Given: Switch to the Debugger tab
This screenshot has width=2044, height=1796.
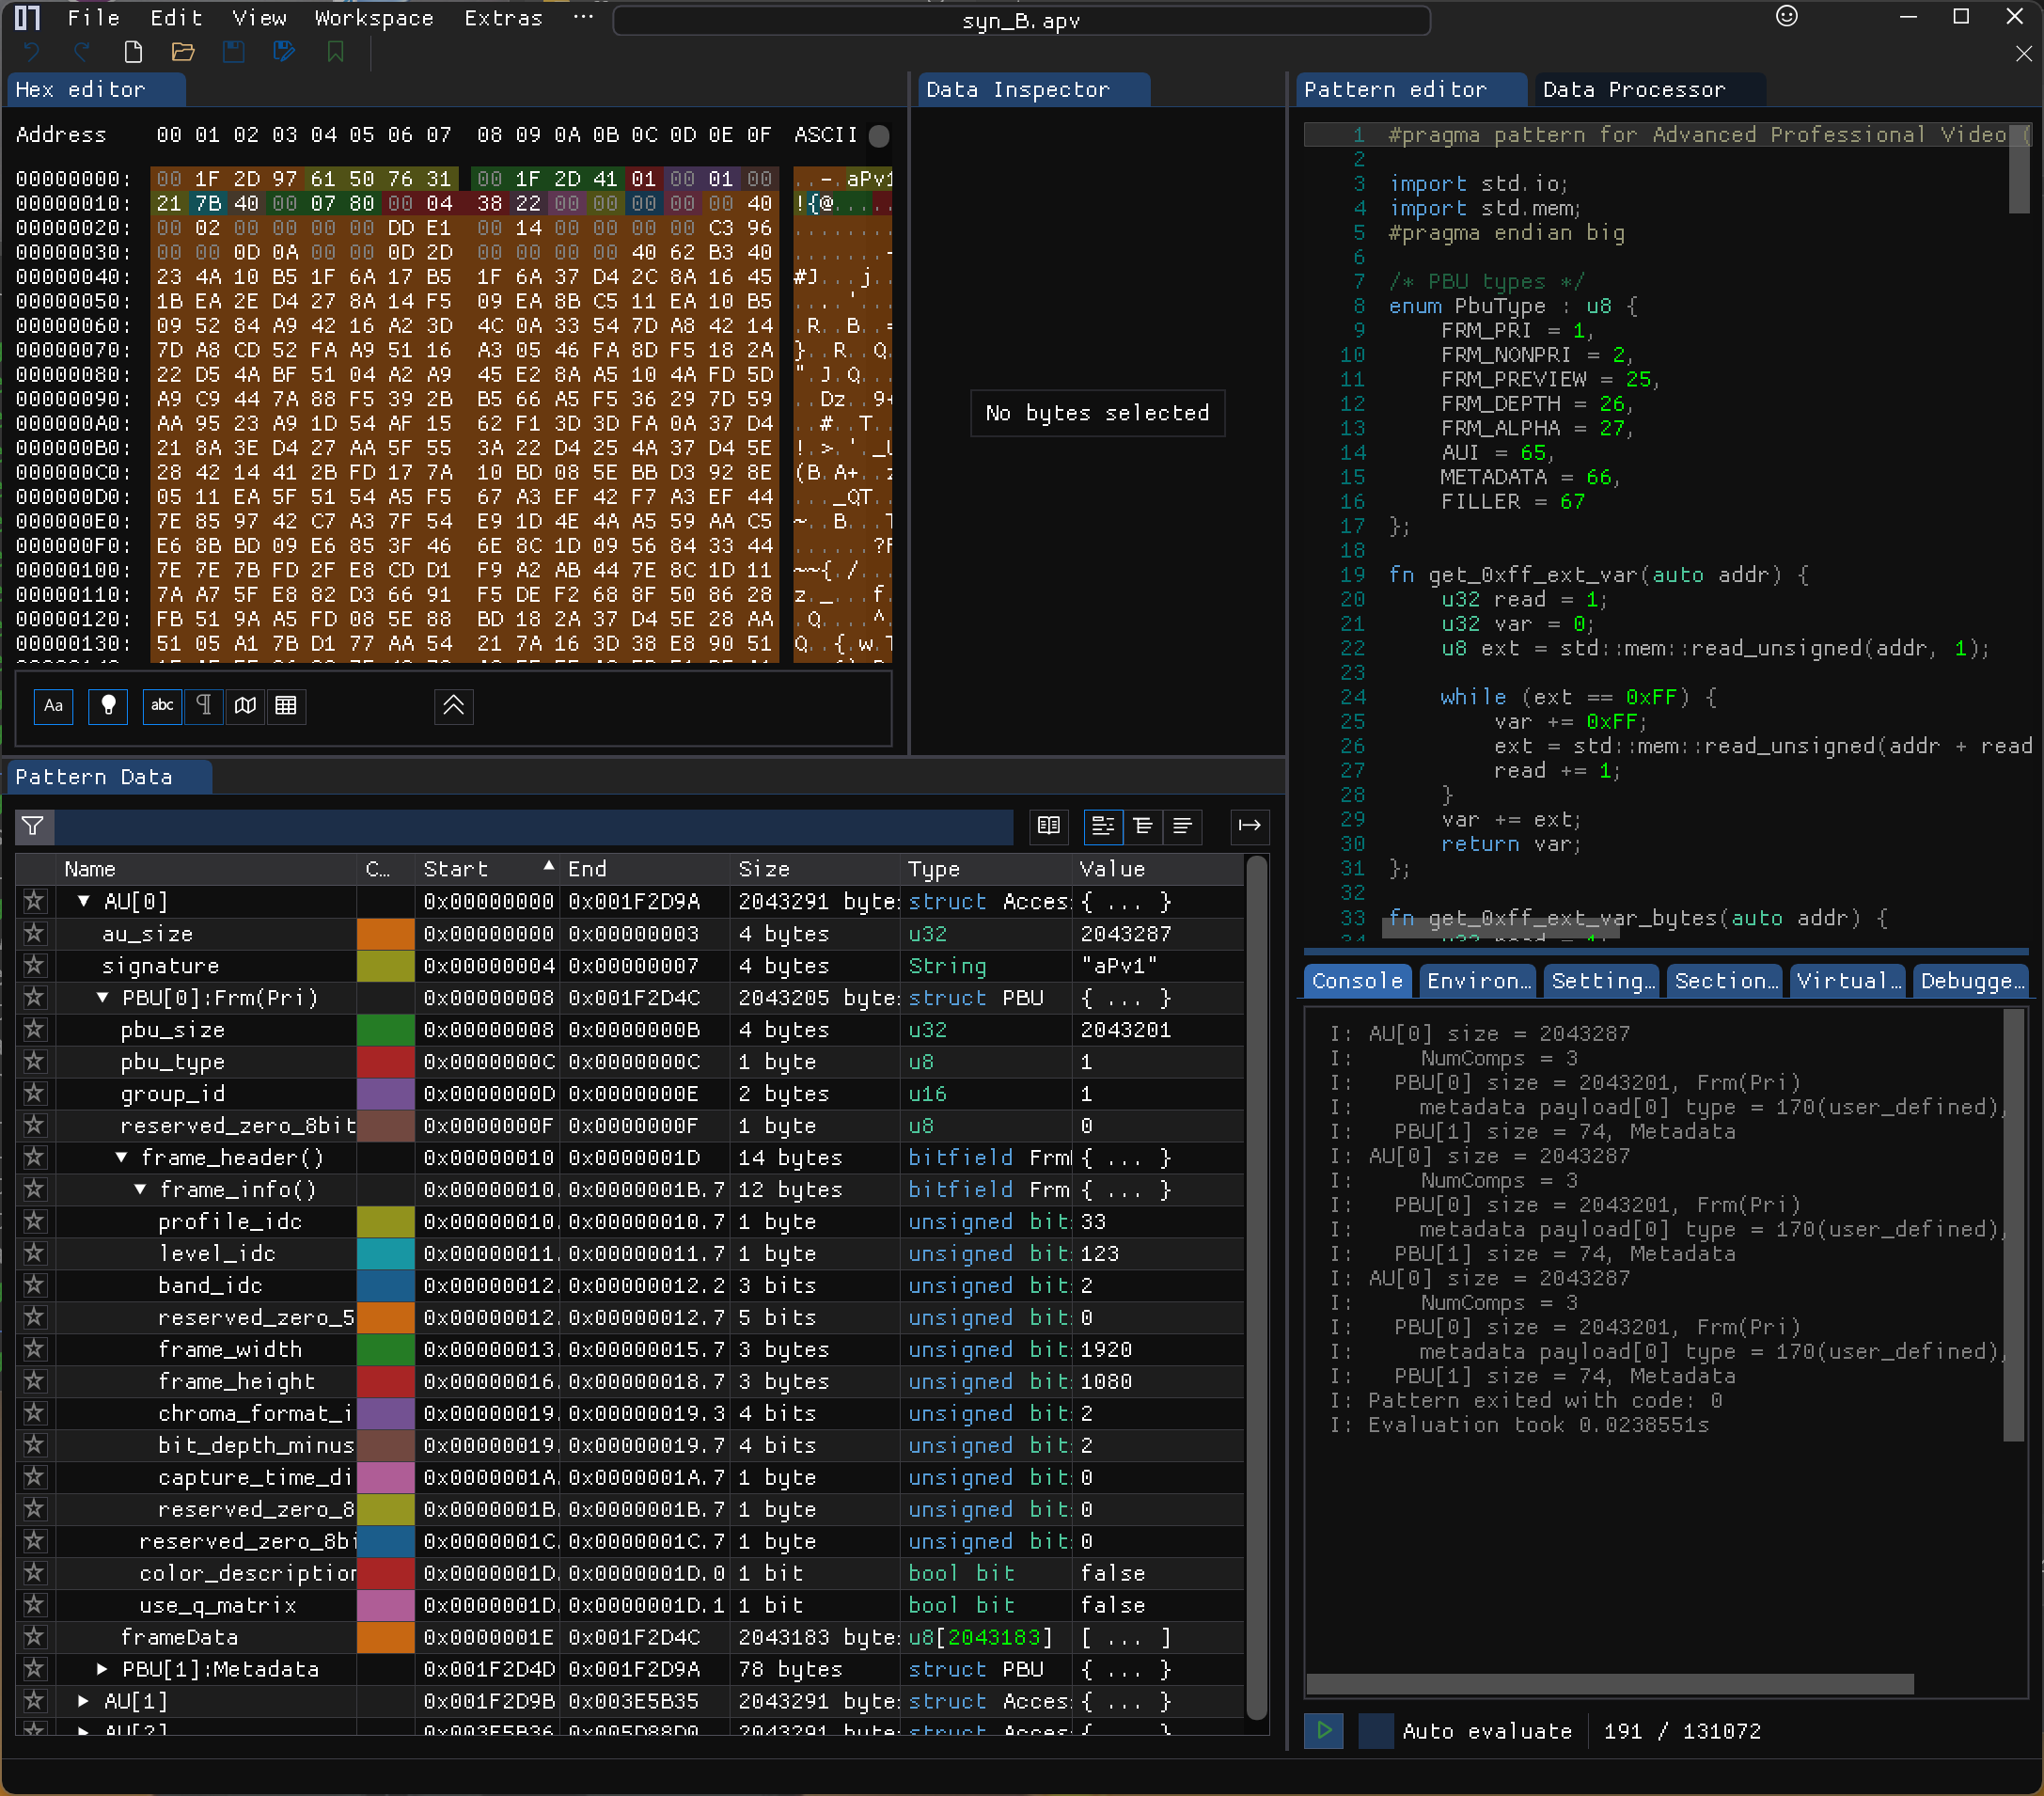Looking at the screenshot, I should (x=1971, y=981).
